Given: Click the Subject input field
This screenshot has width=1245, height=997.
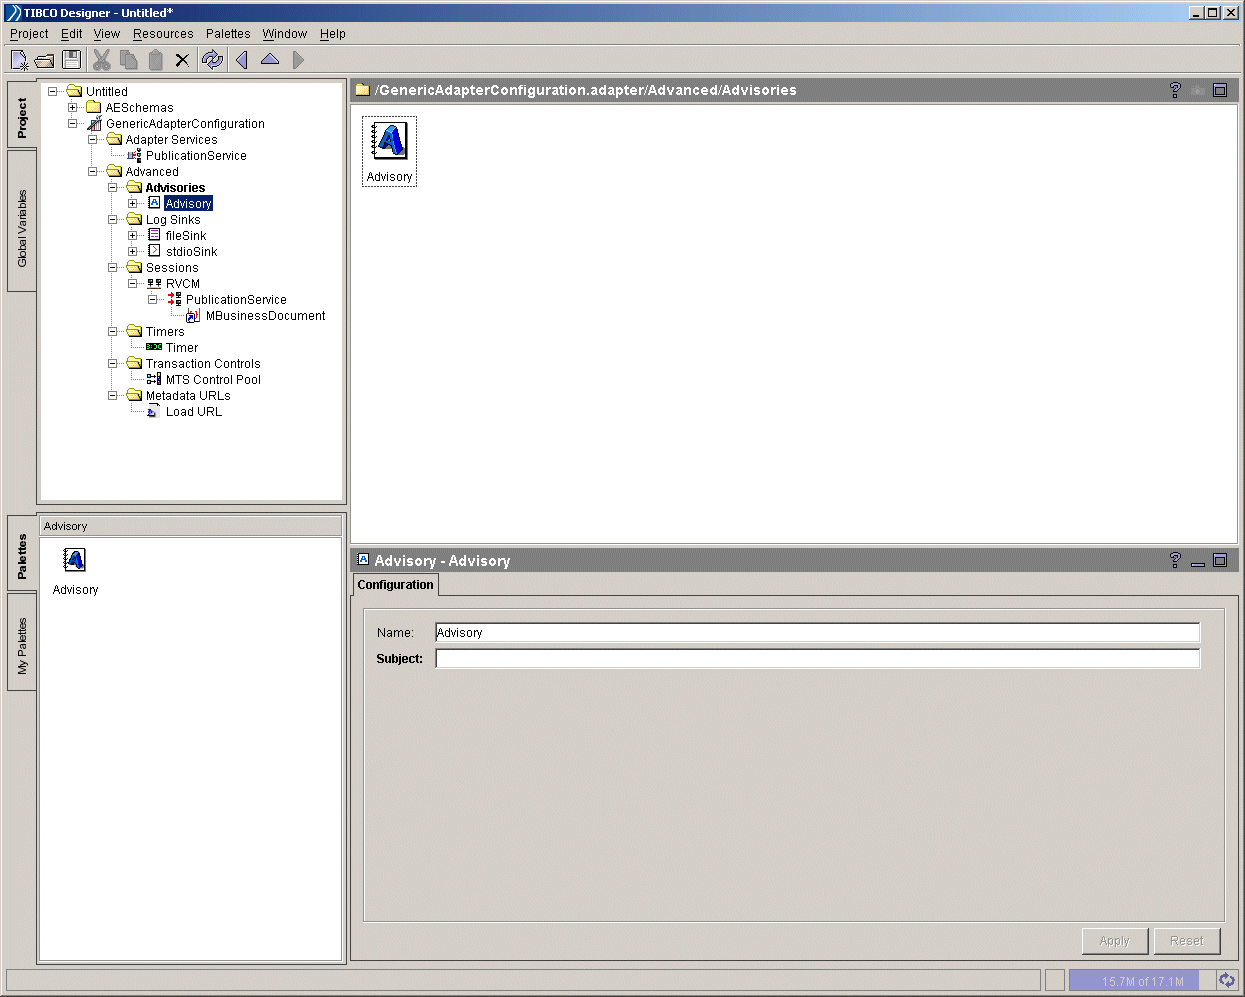Looking at the screenshot, I should pyautogui.click(x=818, y=659).
